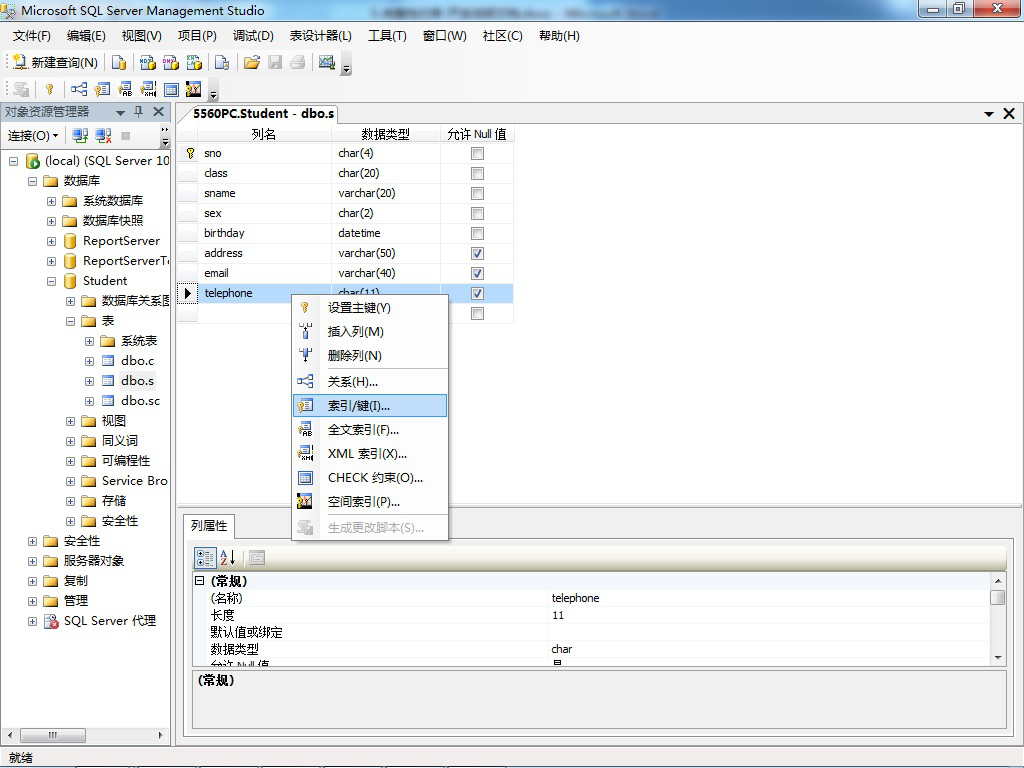Click the XML index toolbar icon
This screenshot has width=1024, height=768.
(x=148, y=89)
